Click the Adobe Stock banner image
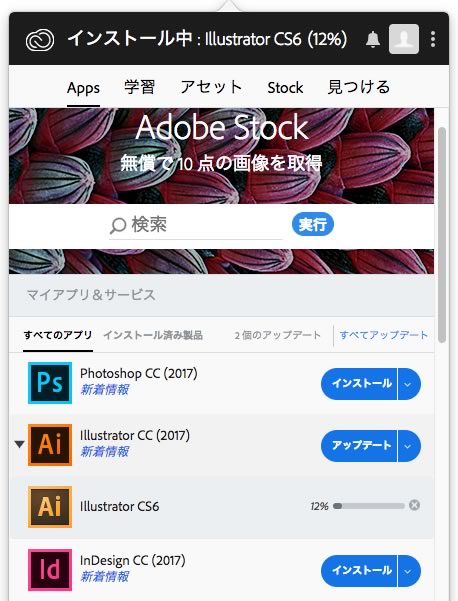Screen dimensions: 458x601 pyautogui.click(x=222, y=156)
